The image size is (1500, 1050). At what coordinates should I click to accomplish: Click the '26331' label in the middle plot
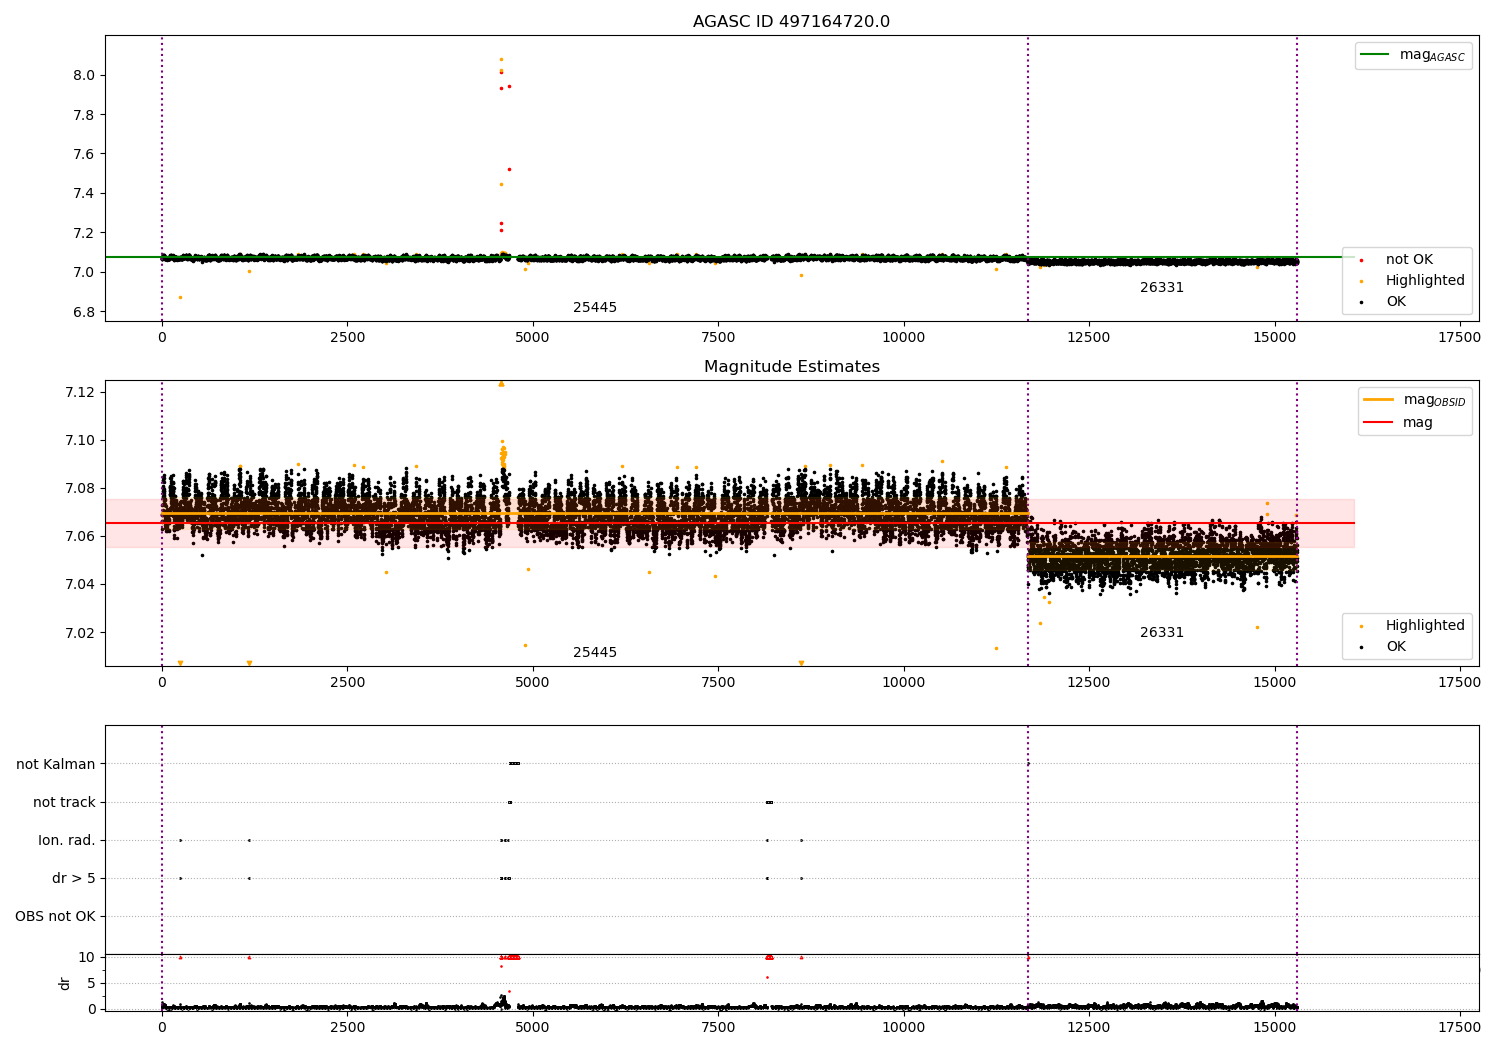pyautogui.click(x=1162, y=633)
